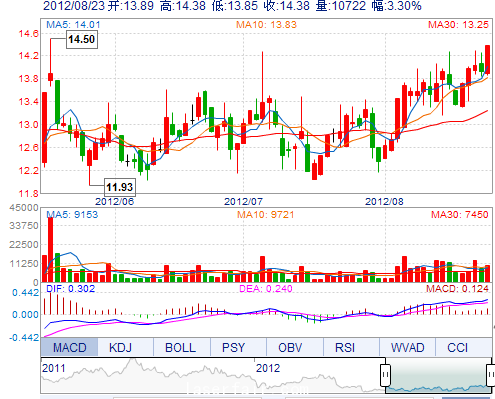This screenshot has width=495, height=399.
Task: Click the right range slider handle
Action: click(x=491, y=375)
